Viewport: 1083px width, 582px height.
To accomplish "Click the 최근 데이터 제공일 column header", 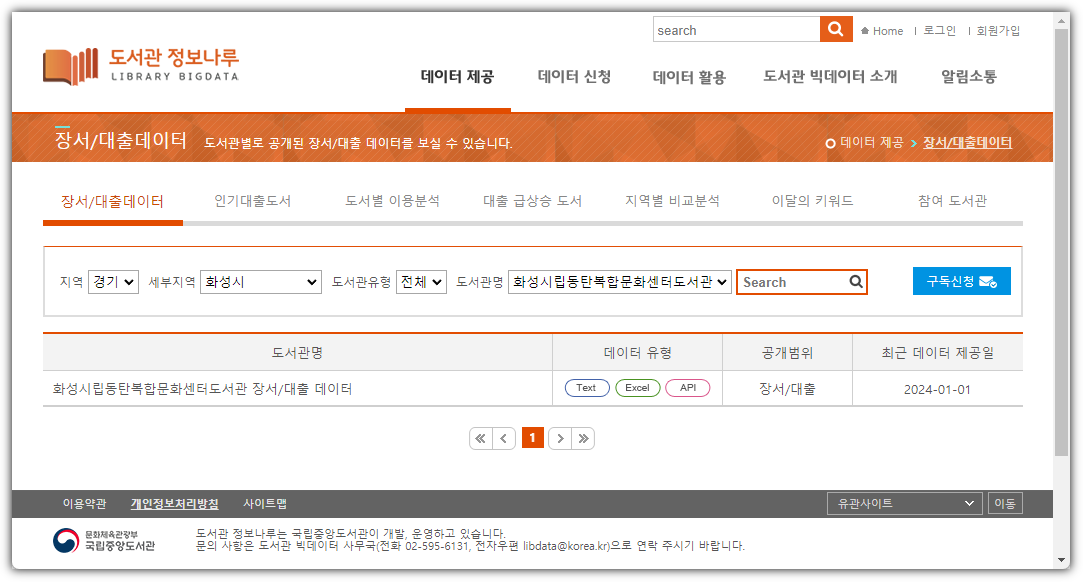I will coord(937,353).
